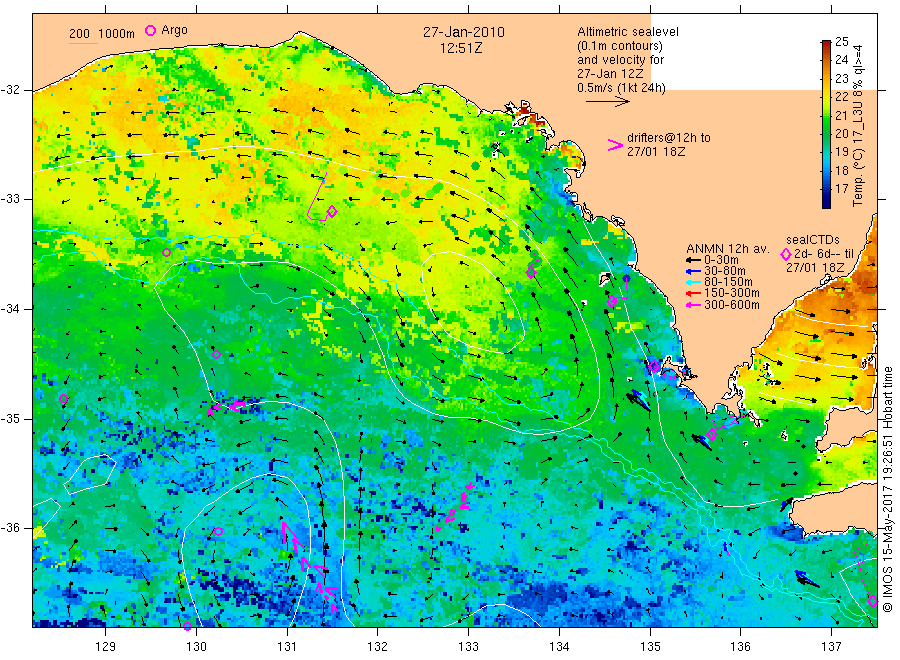
Task: Click the red 150-300m legend arrow
Action: click(x=694, y=293)
